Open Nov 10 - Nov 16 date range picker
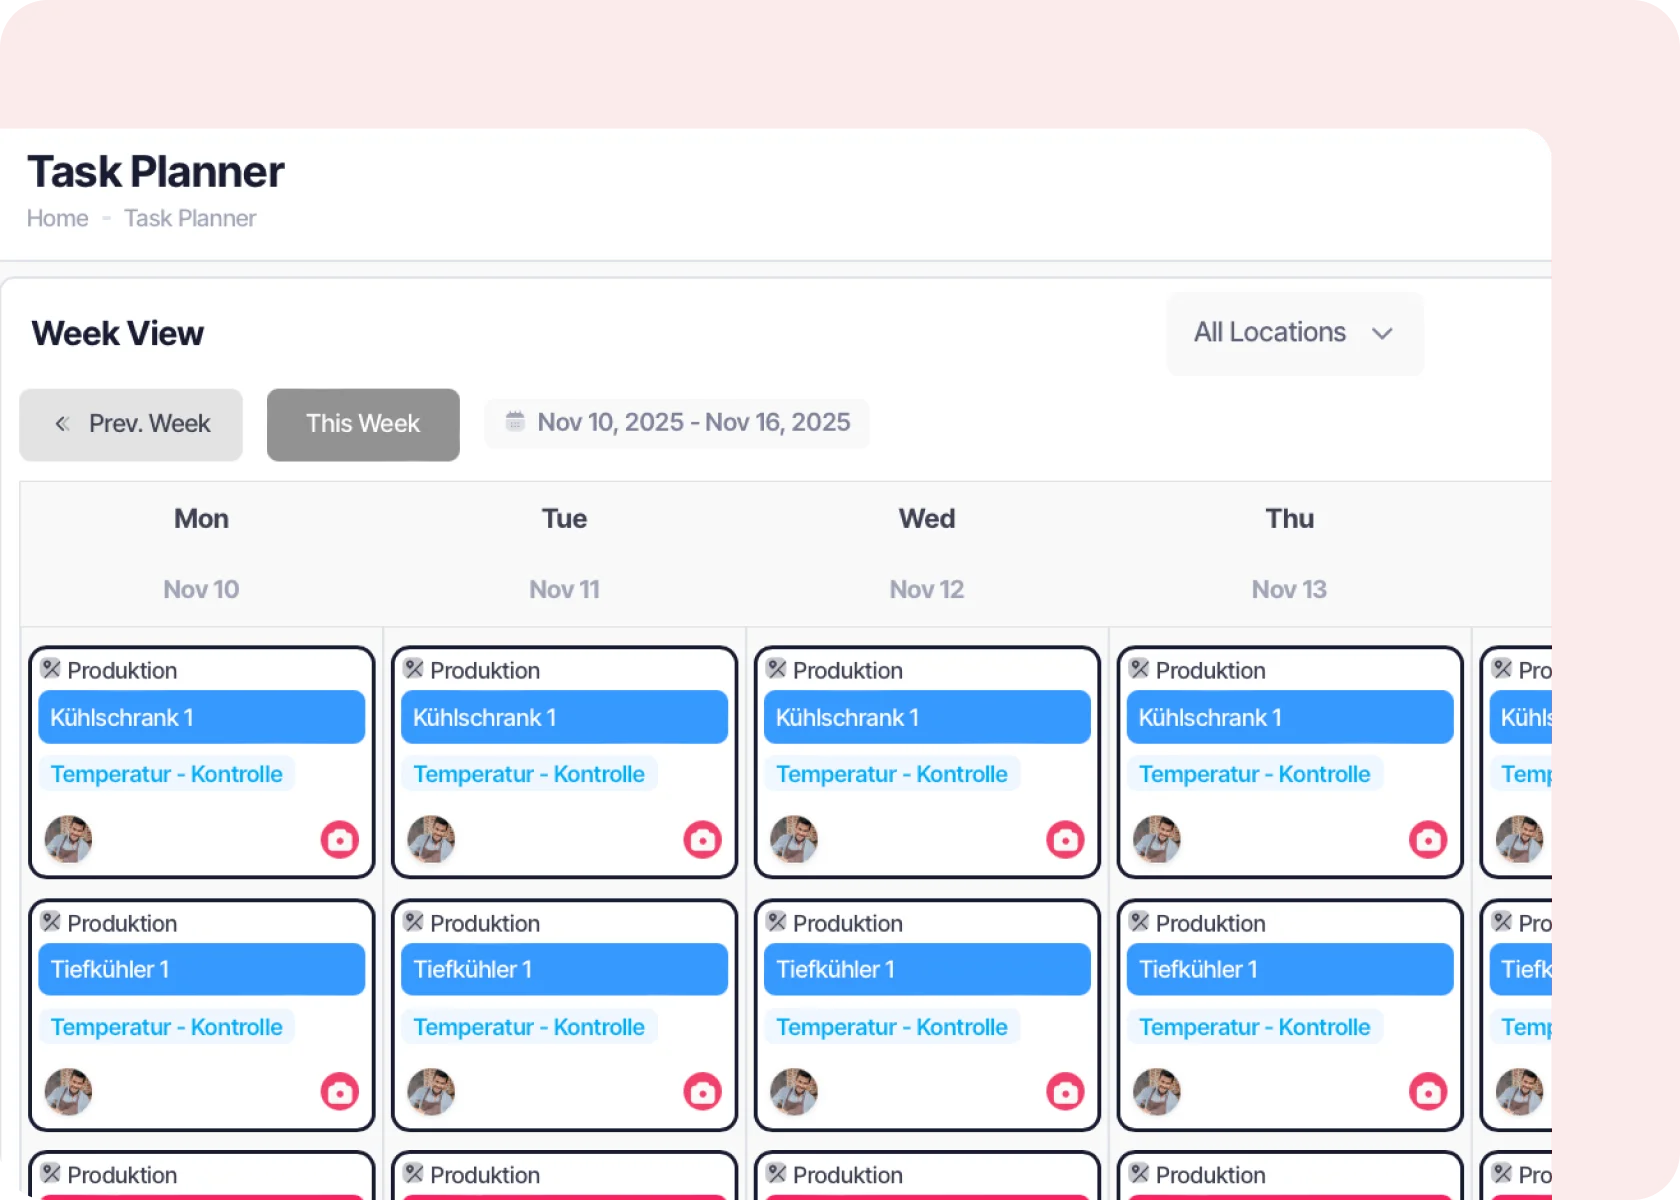The image size is (1680, 1200). tap(677, 423)
